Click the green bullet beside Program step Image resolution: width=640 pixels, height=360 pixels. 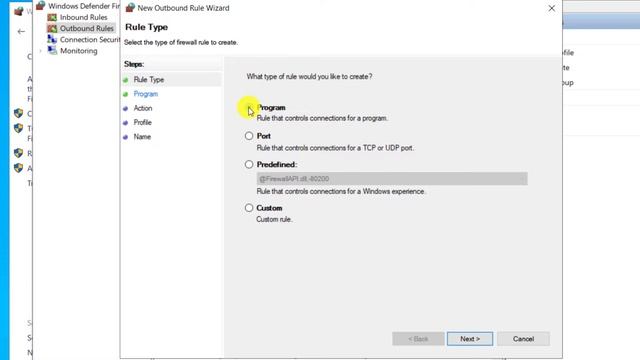[x=125, y=94]
